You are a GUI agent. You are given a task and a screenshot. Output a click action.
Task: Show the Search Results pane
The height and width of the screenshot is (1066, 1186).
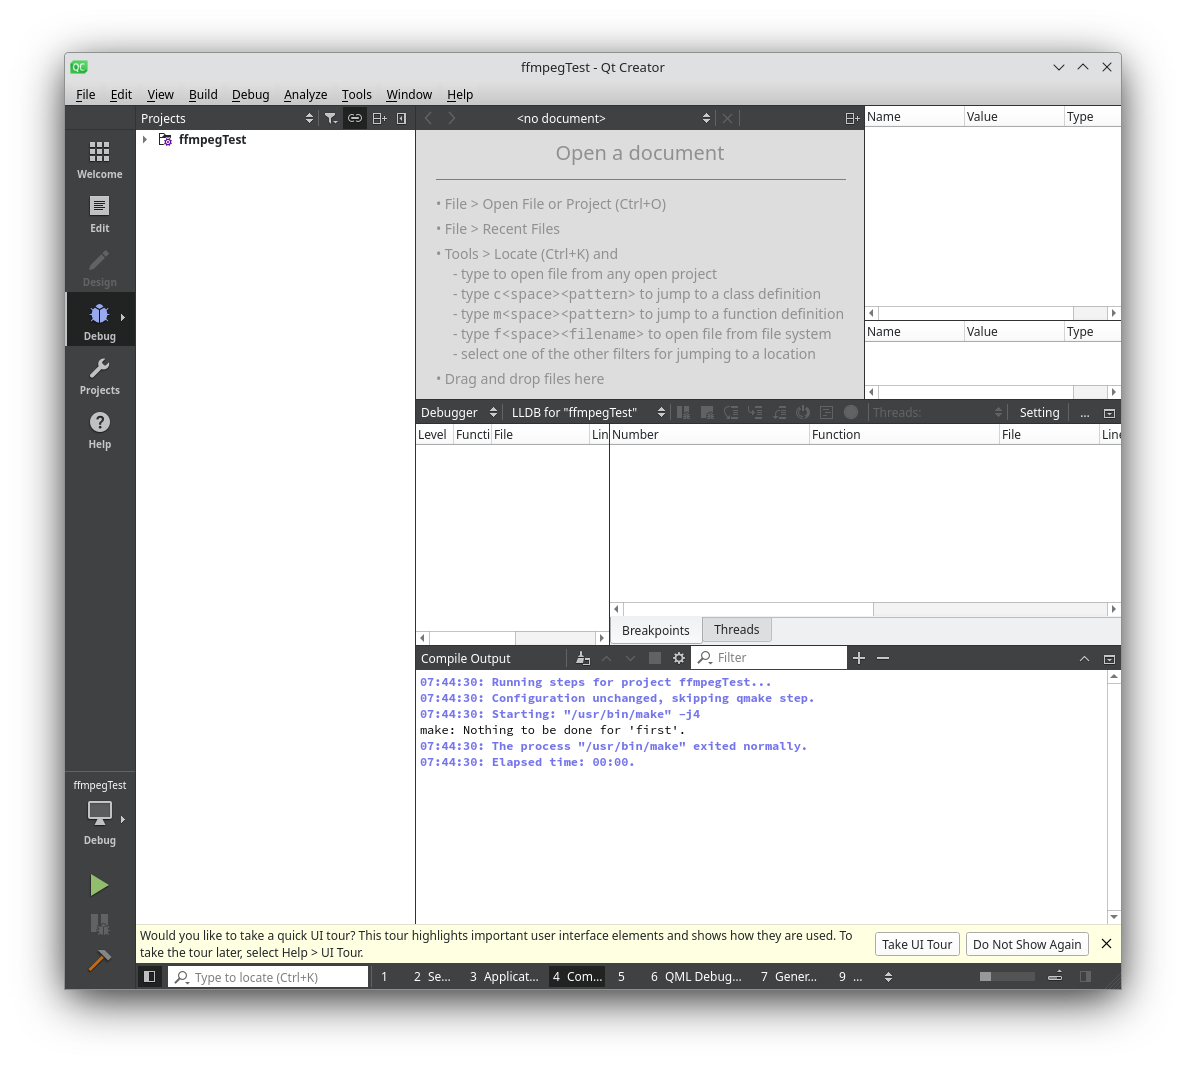coord(432,977)
